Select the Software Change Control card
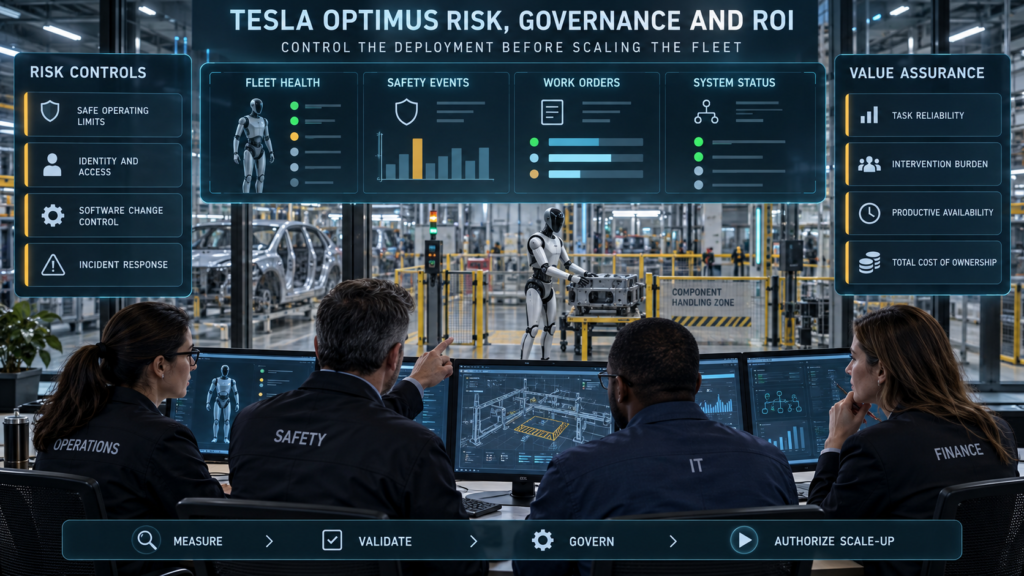1024x576 pixels. (103, 215)
